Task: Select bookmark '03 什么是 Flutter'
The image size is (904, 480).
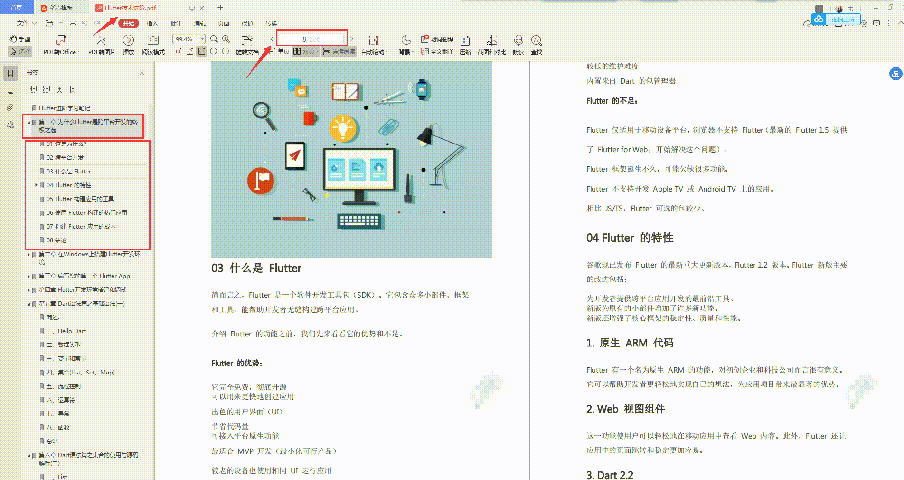Action: [68, 171]
